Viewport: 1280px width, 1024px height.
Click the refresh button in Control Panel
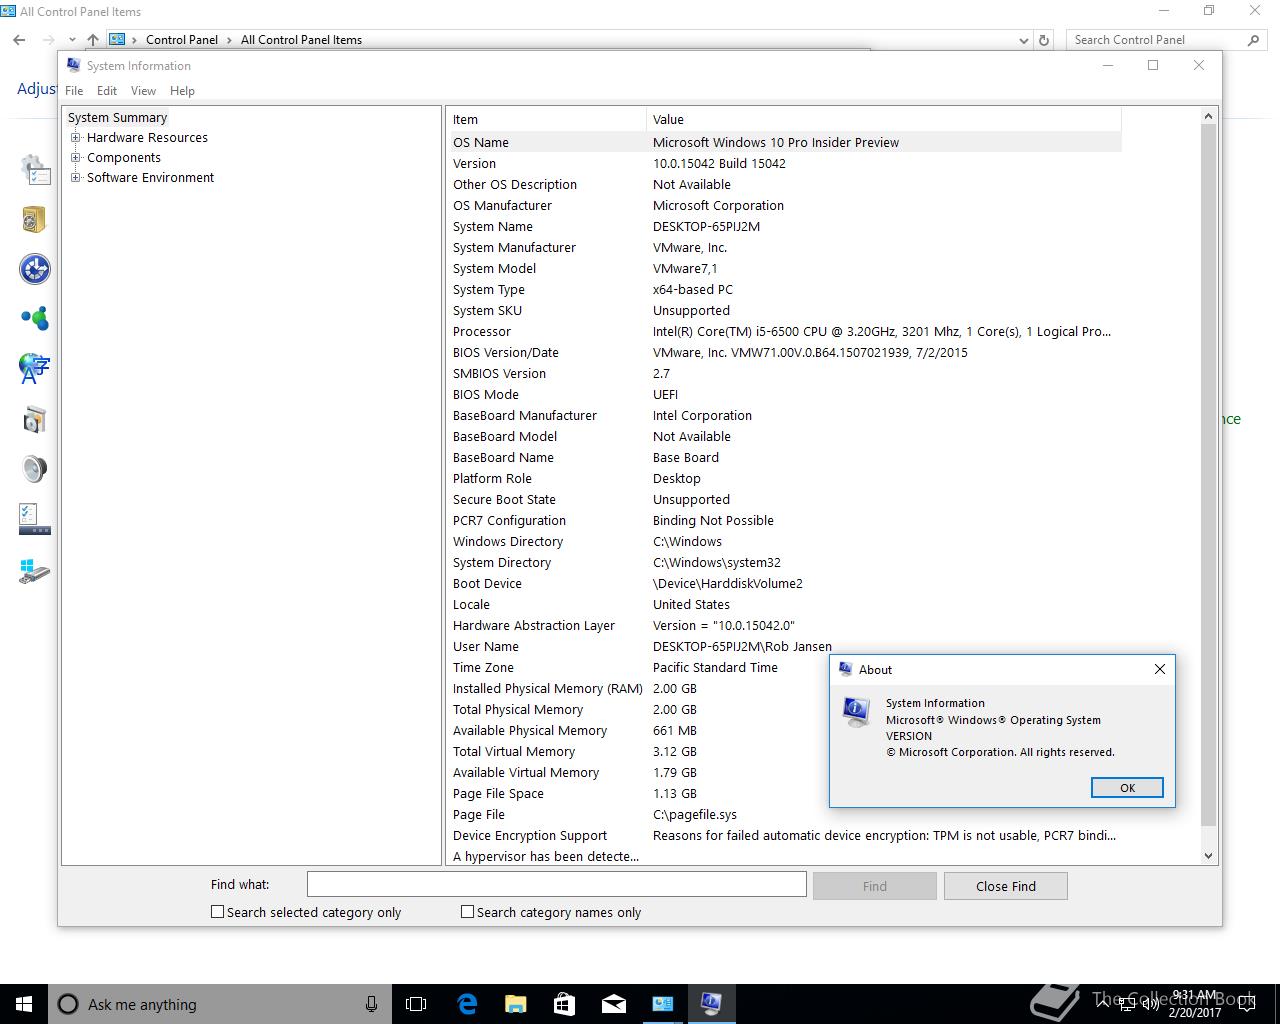pyautogui.click(x=1044, y=40)
